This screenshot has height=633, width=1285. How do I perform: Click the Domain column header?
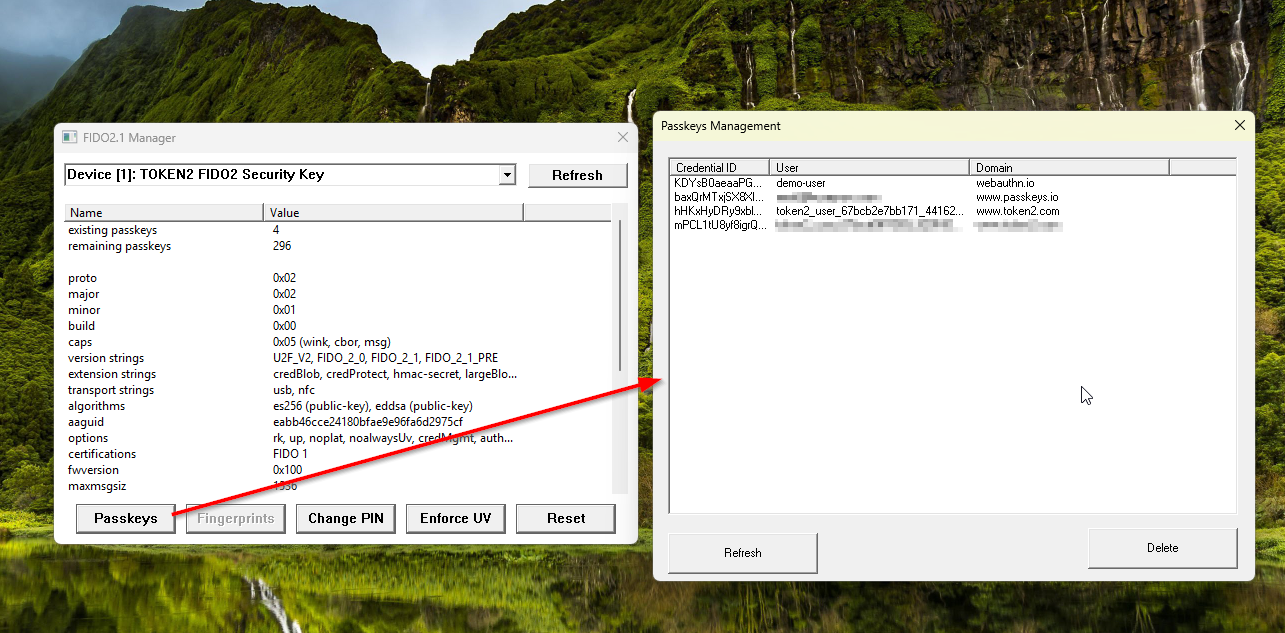(1070, 167)
